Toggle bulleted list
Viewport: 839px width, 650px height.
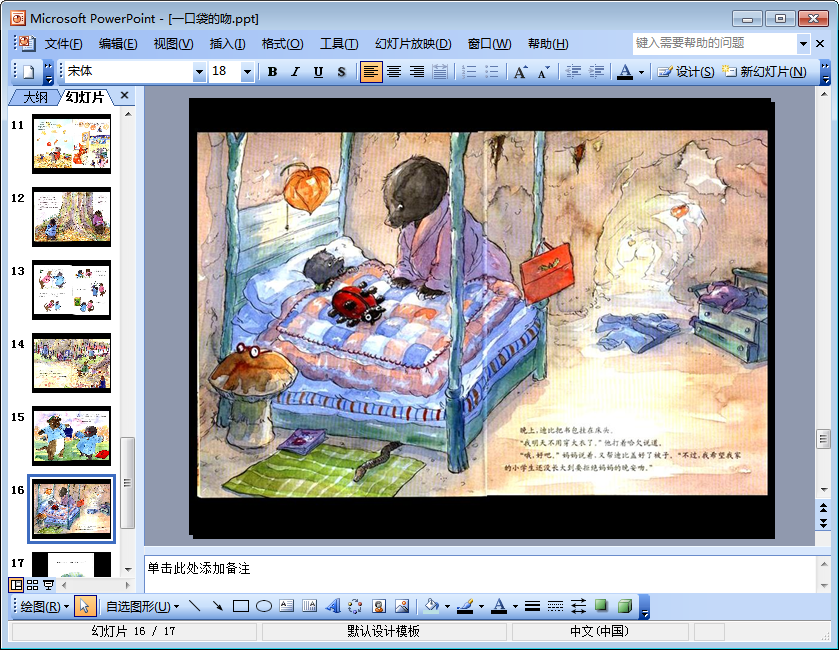point(491,72)
